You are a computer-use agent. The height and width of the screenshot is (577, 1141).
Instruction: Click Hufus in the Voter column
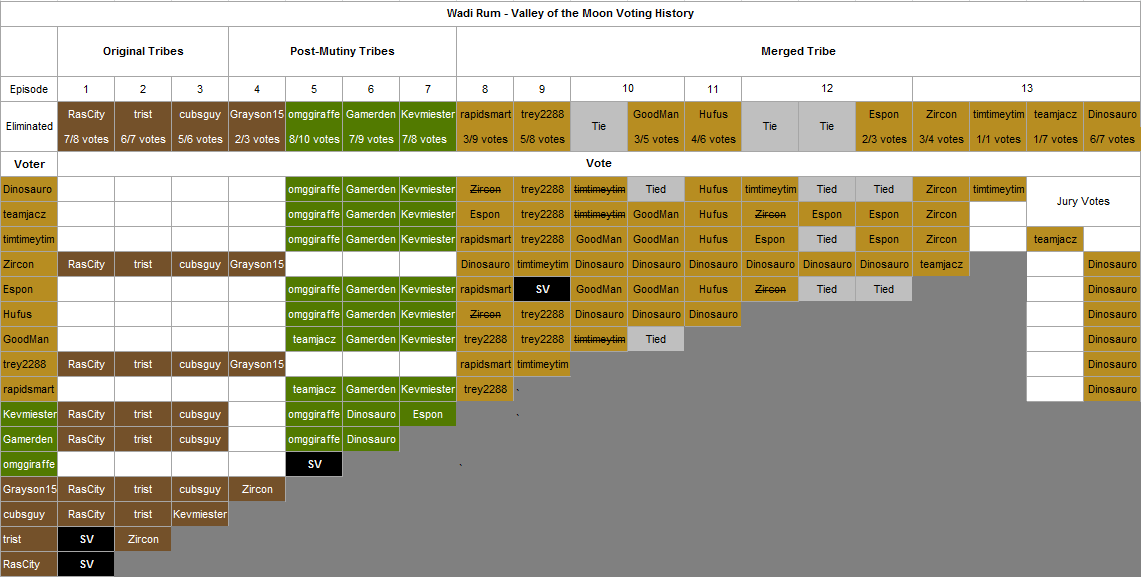29,314
